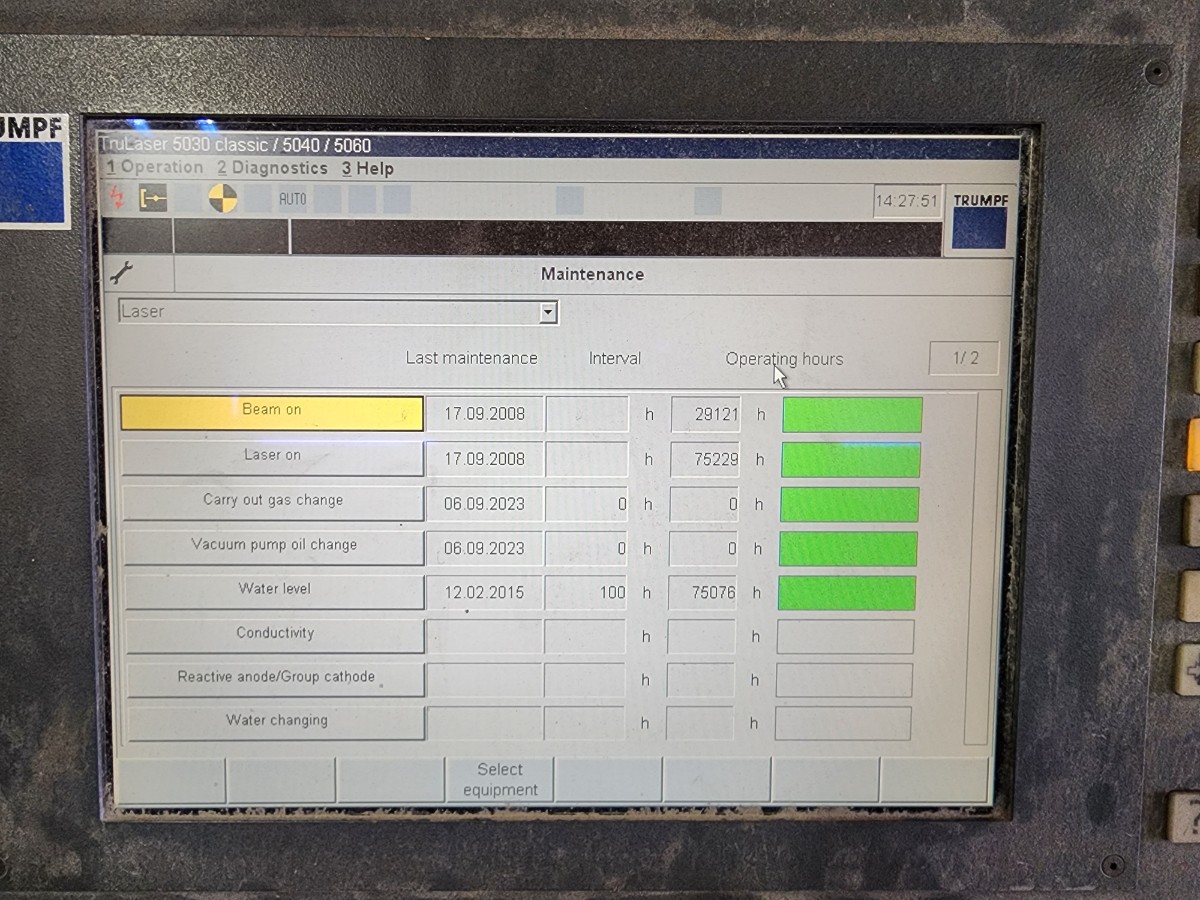
Task: Click the yellow axis reference icon
Action: (153, 199)
